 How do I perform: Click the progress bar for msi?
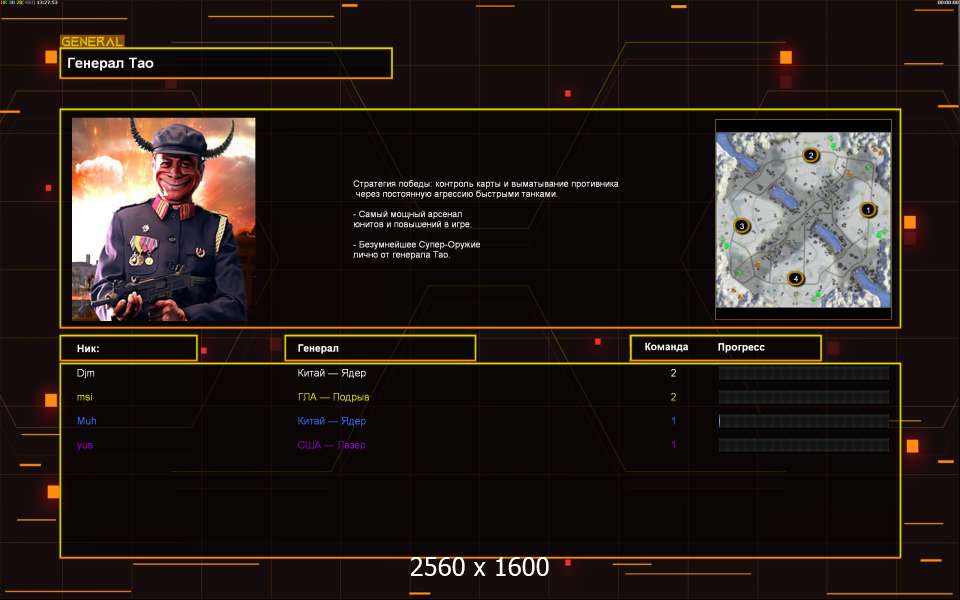click(804, 397)
